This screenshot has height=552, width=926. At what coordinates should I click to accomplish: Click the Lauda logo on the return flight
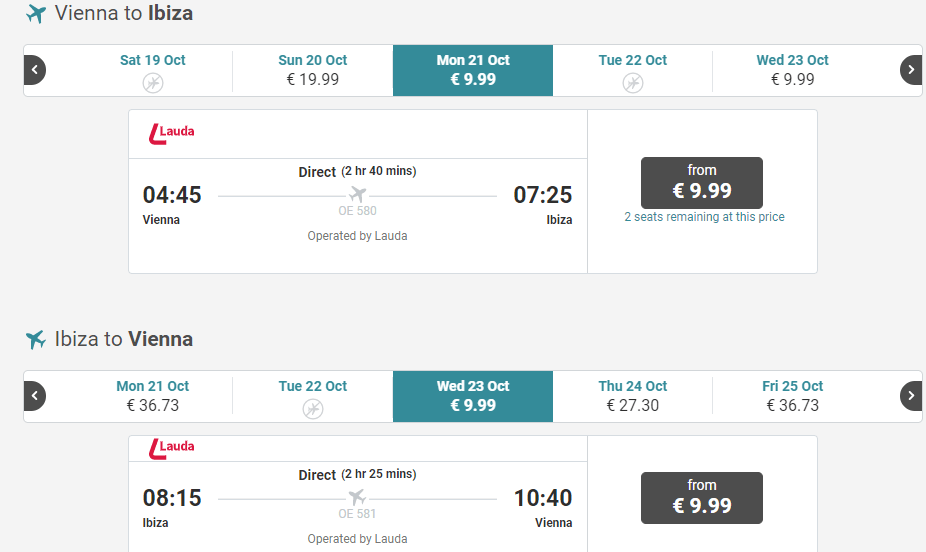(171, 448)
